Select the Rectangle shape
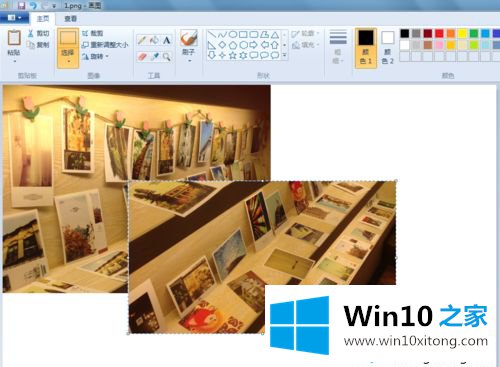The image size is (500, 367). [243, 35]
